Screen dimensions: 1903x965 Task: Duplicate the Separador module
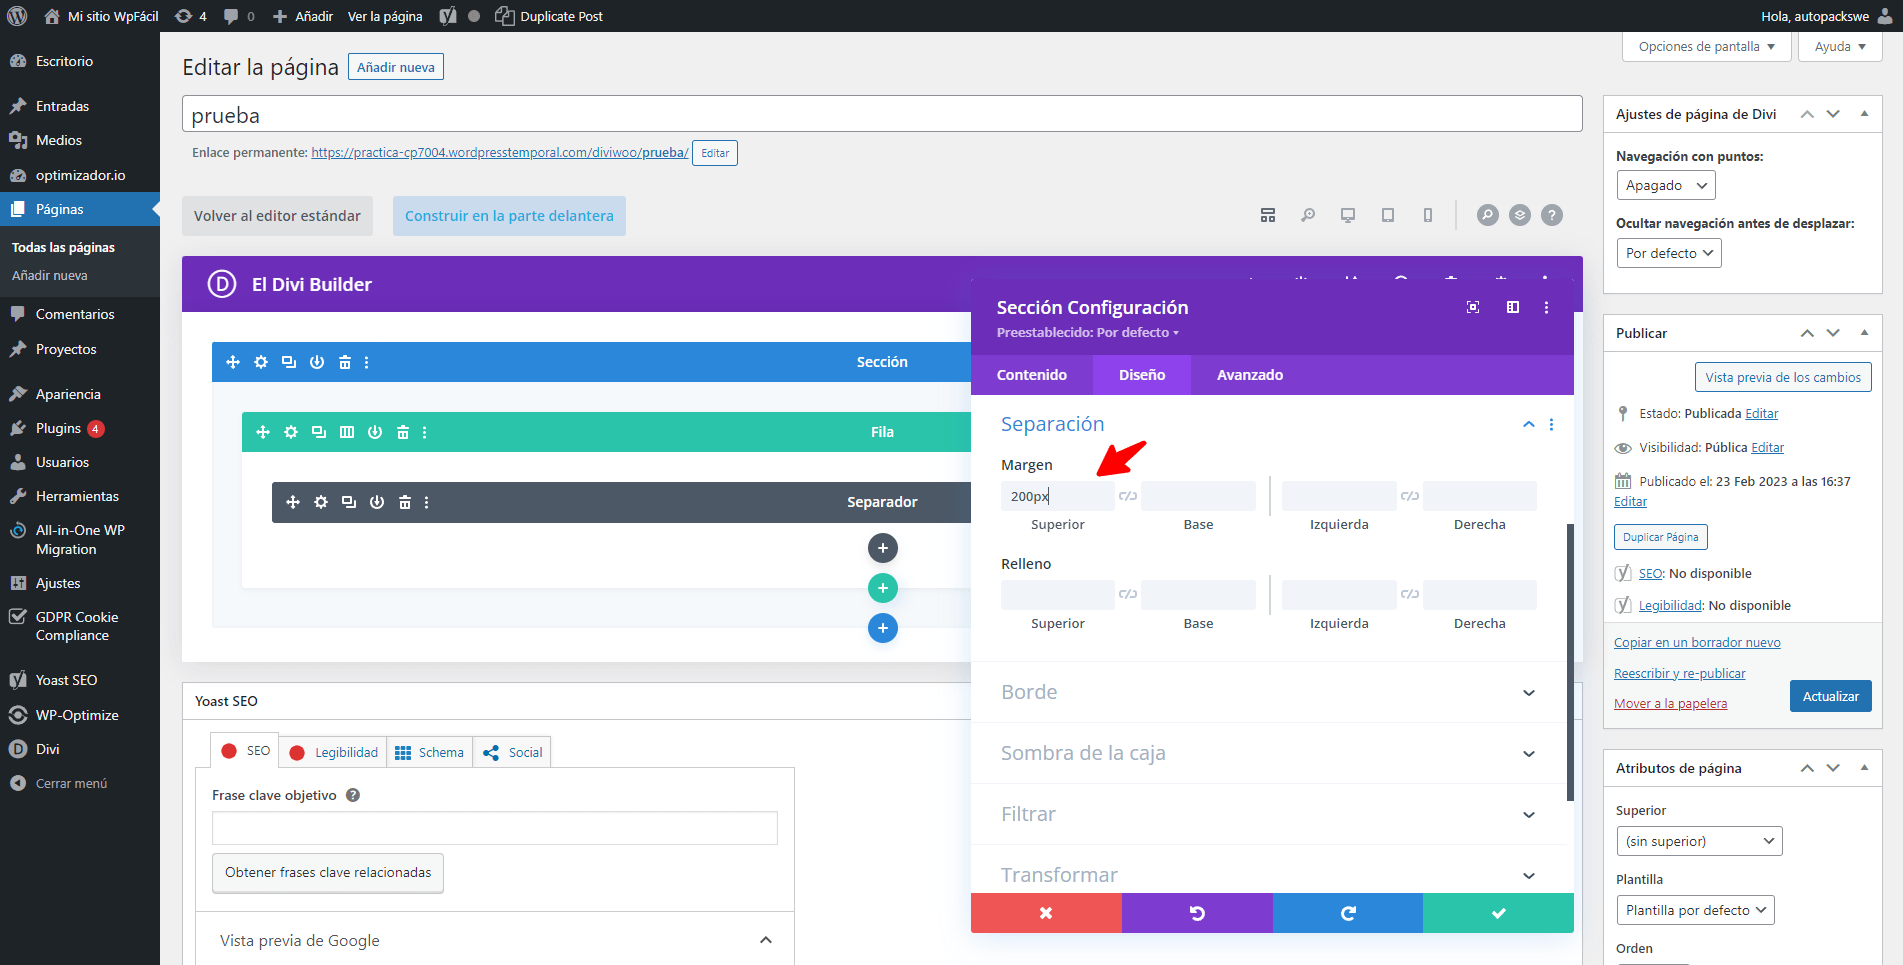(x=349, y=502)
